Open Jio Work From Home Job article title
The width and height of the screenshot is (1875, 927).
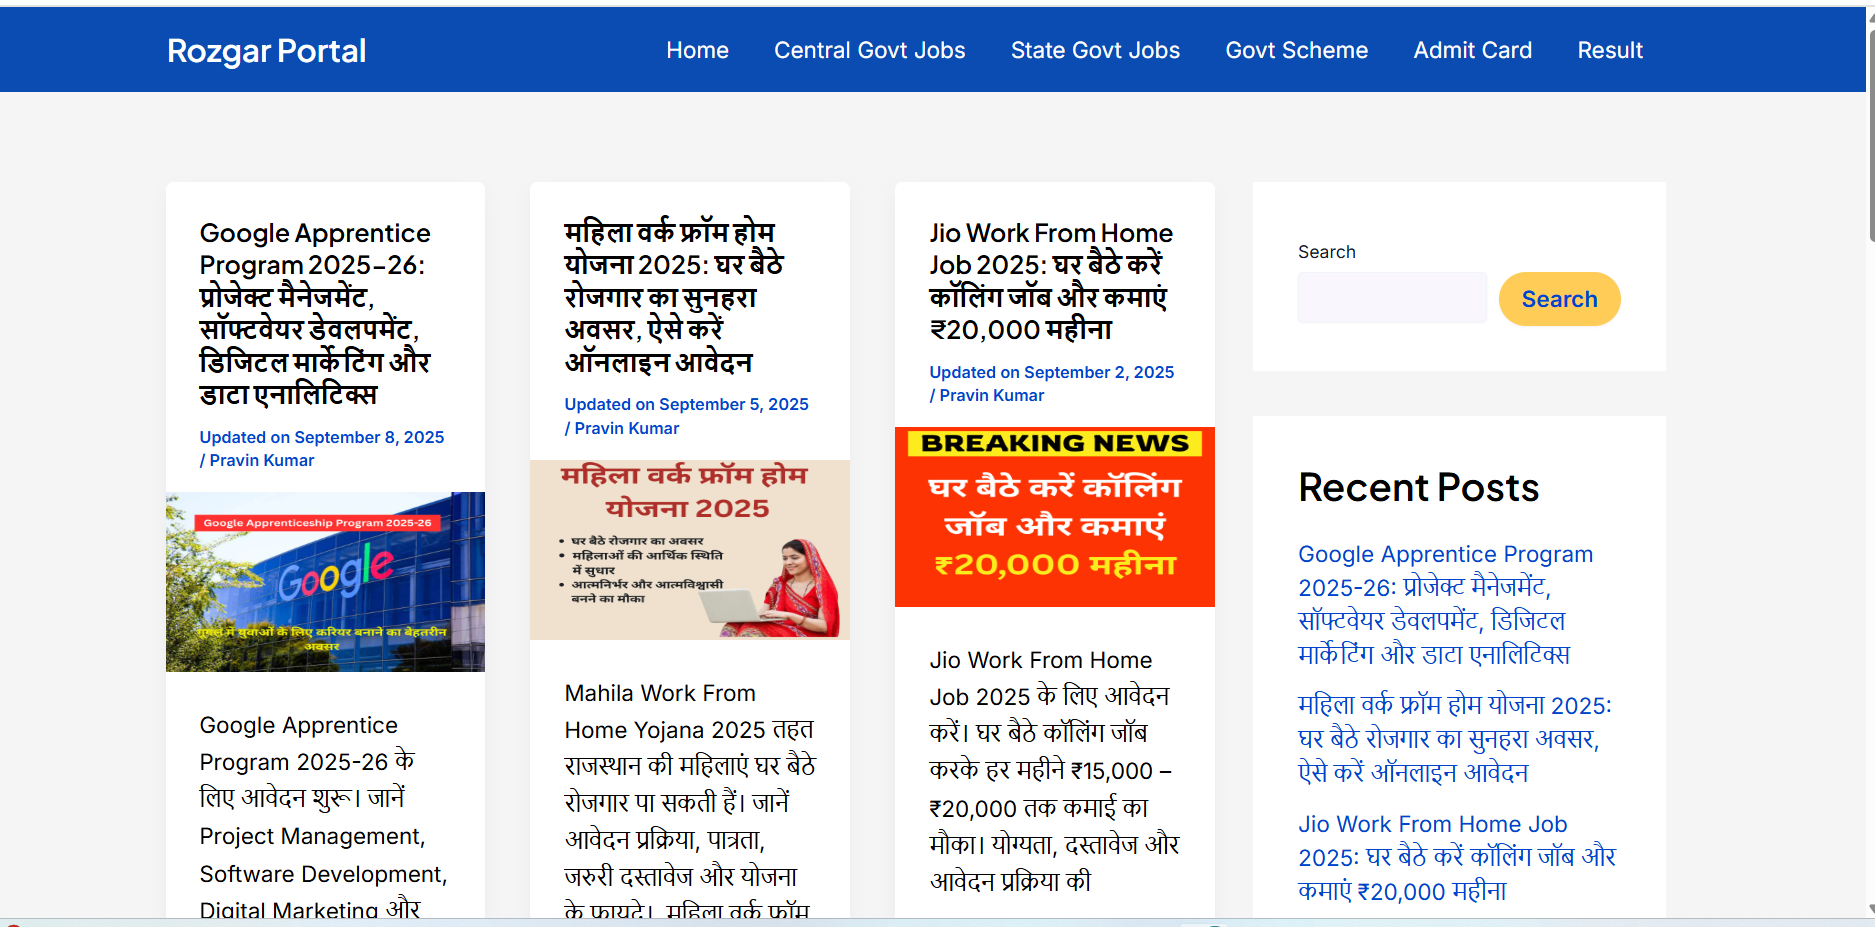pyautogui.click(x=1050, y=281)
